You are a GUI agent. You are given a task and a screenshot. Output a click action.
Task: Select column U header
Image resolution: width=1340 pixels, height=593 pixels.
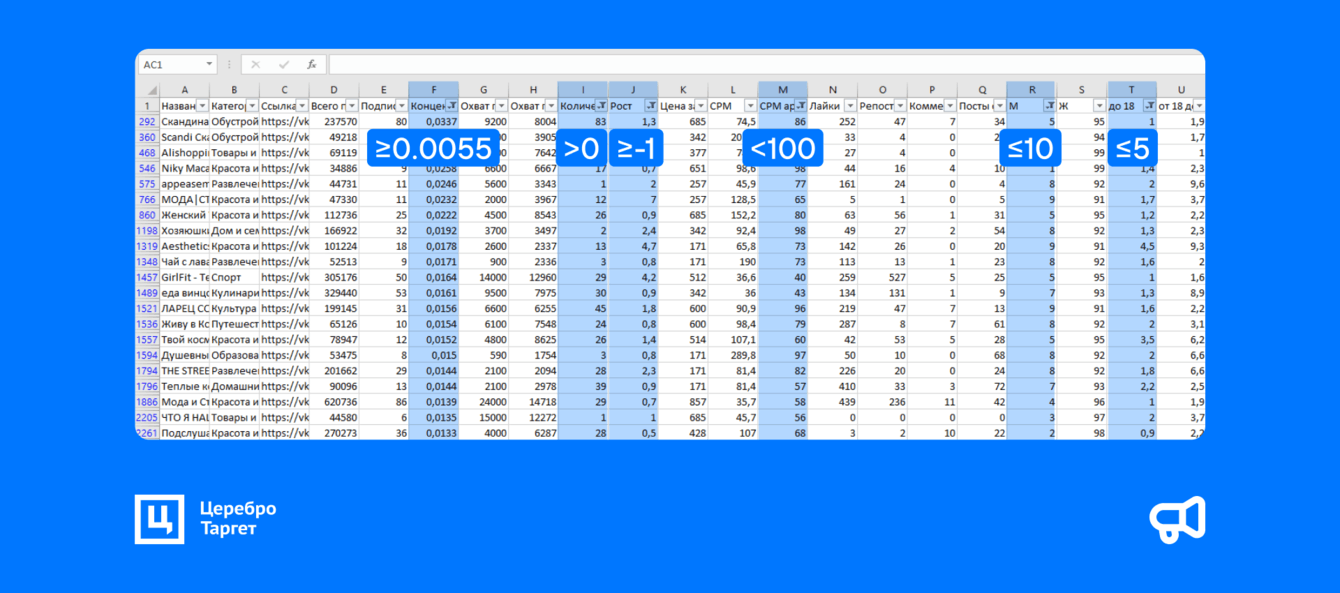pos(1181,89)
